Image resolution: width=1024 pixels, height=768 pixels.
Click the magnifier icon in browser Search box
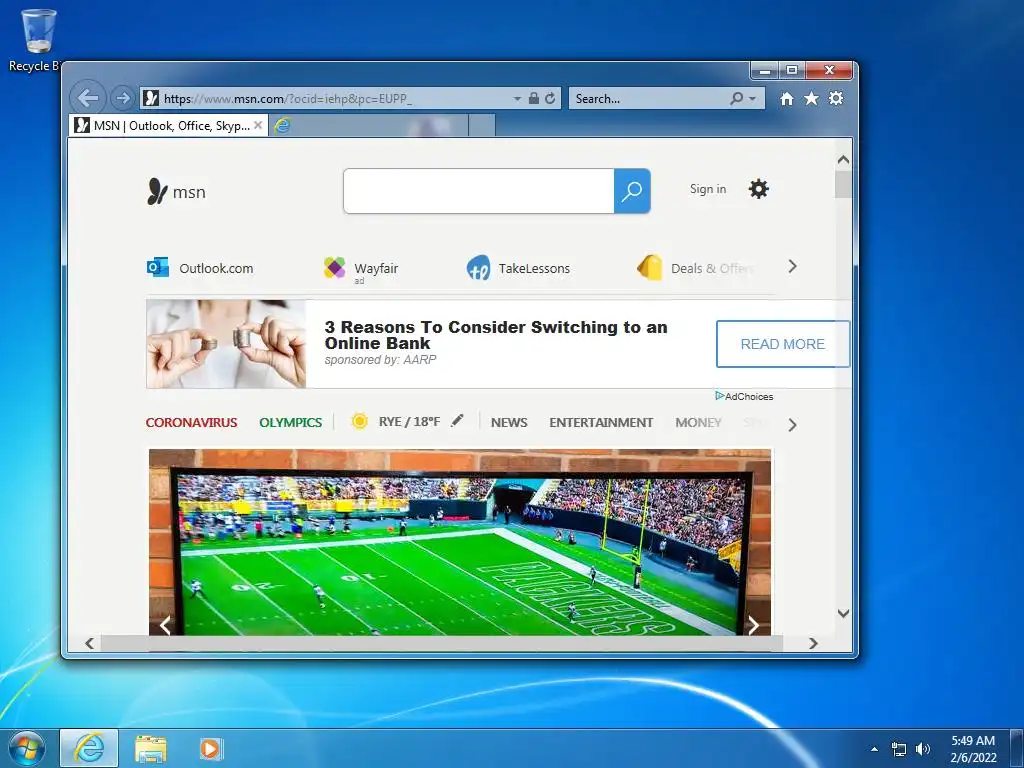coord(737,98)
